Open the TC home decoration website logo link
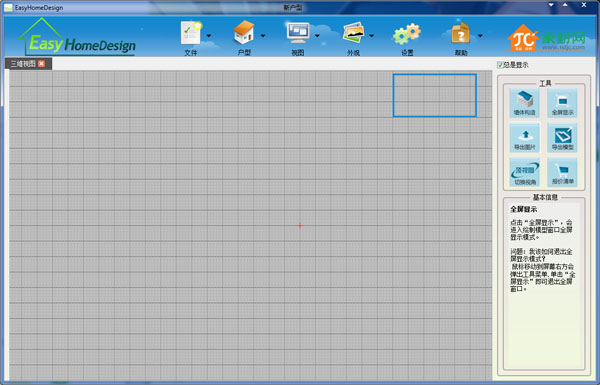This screenshot has height=385, width=600. pyautogui.click(x=546, y=38)
